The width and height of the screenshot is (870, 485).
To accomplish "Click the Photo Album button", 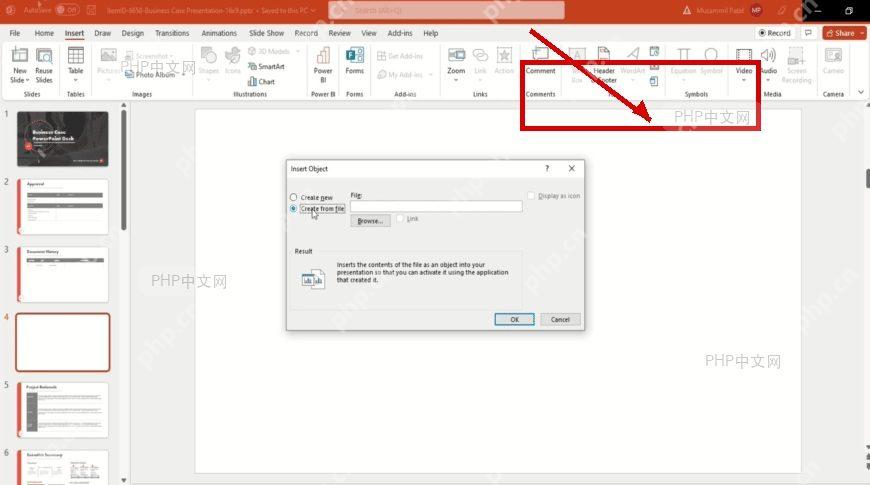I will click(x=150, y=74).
